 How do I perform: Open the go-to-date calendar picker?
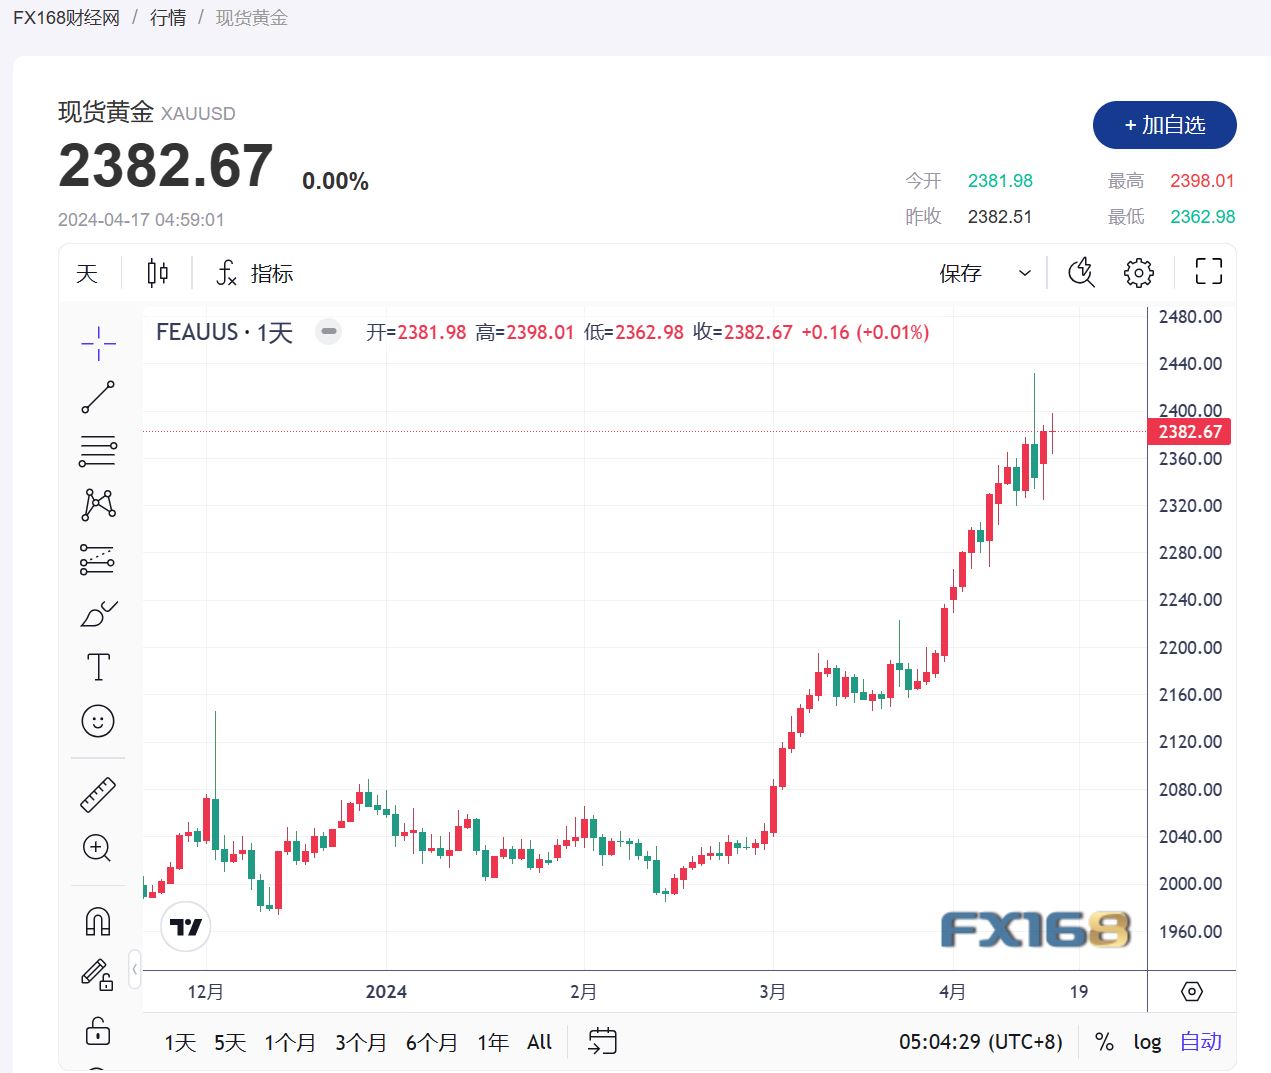click(602, 1041)
